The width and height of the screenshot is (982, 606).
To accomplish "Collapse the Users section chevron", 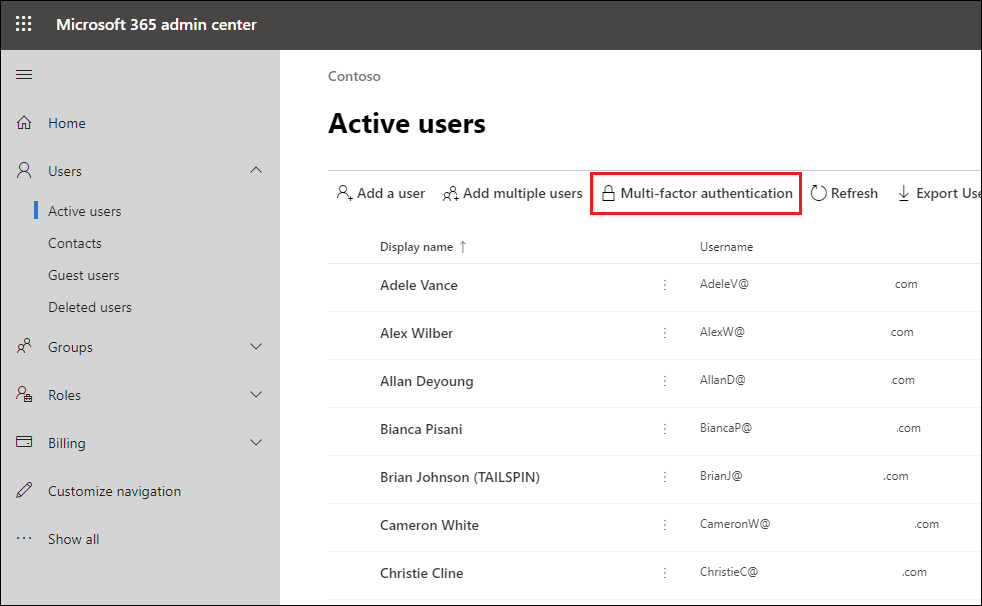I will pos(256,171).
